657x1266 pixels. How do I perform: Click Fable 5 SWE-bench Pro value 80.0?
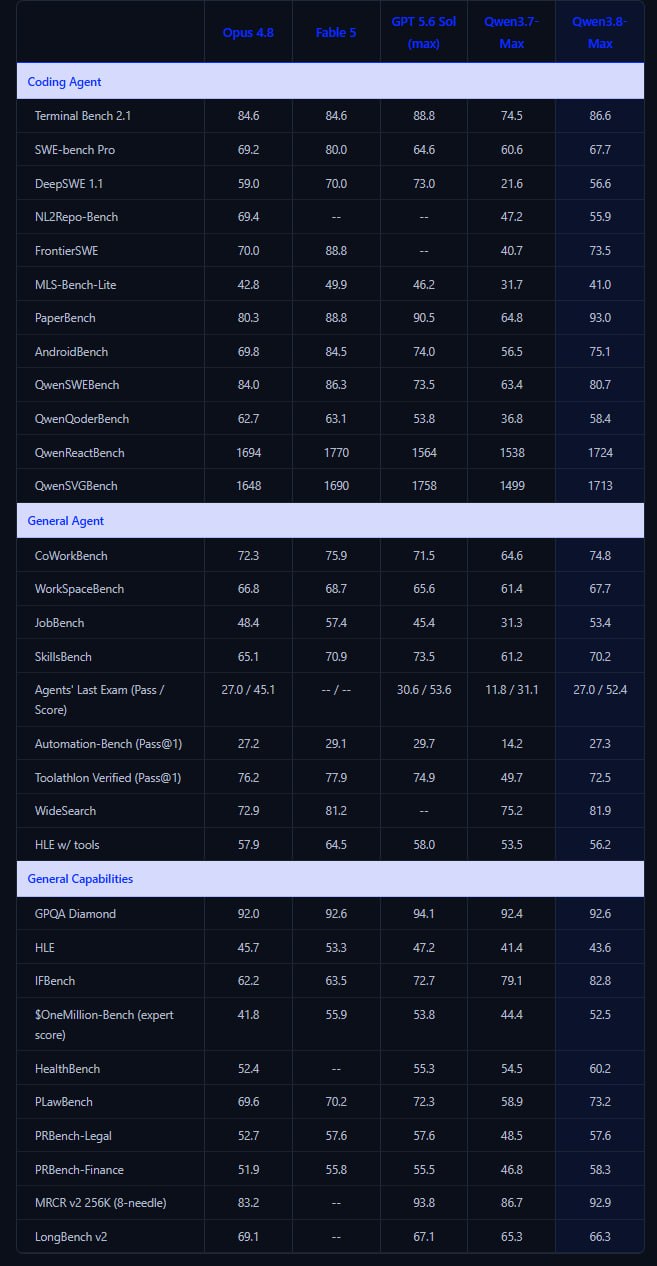click(336, 150)
